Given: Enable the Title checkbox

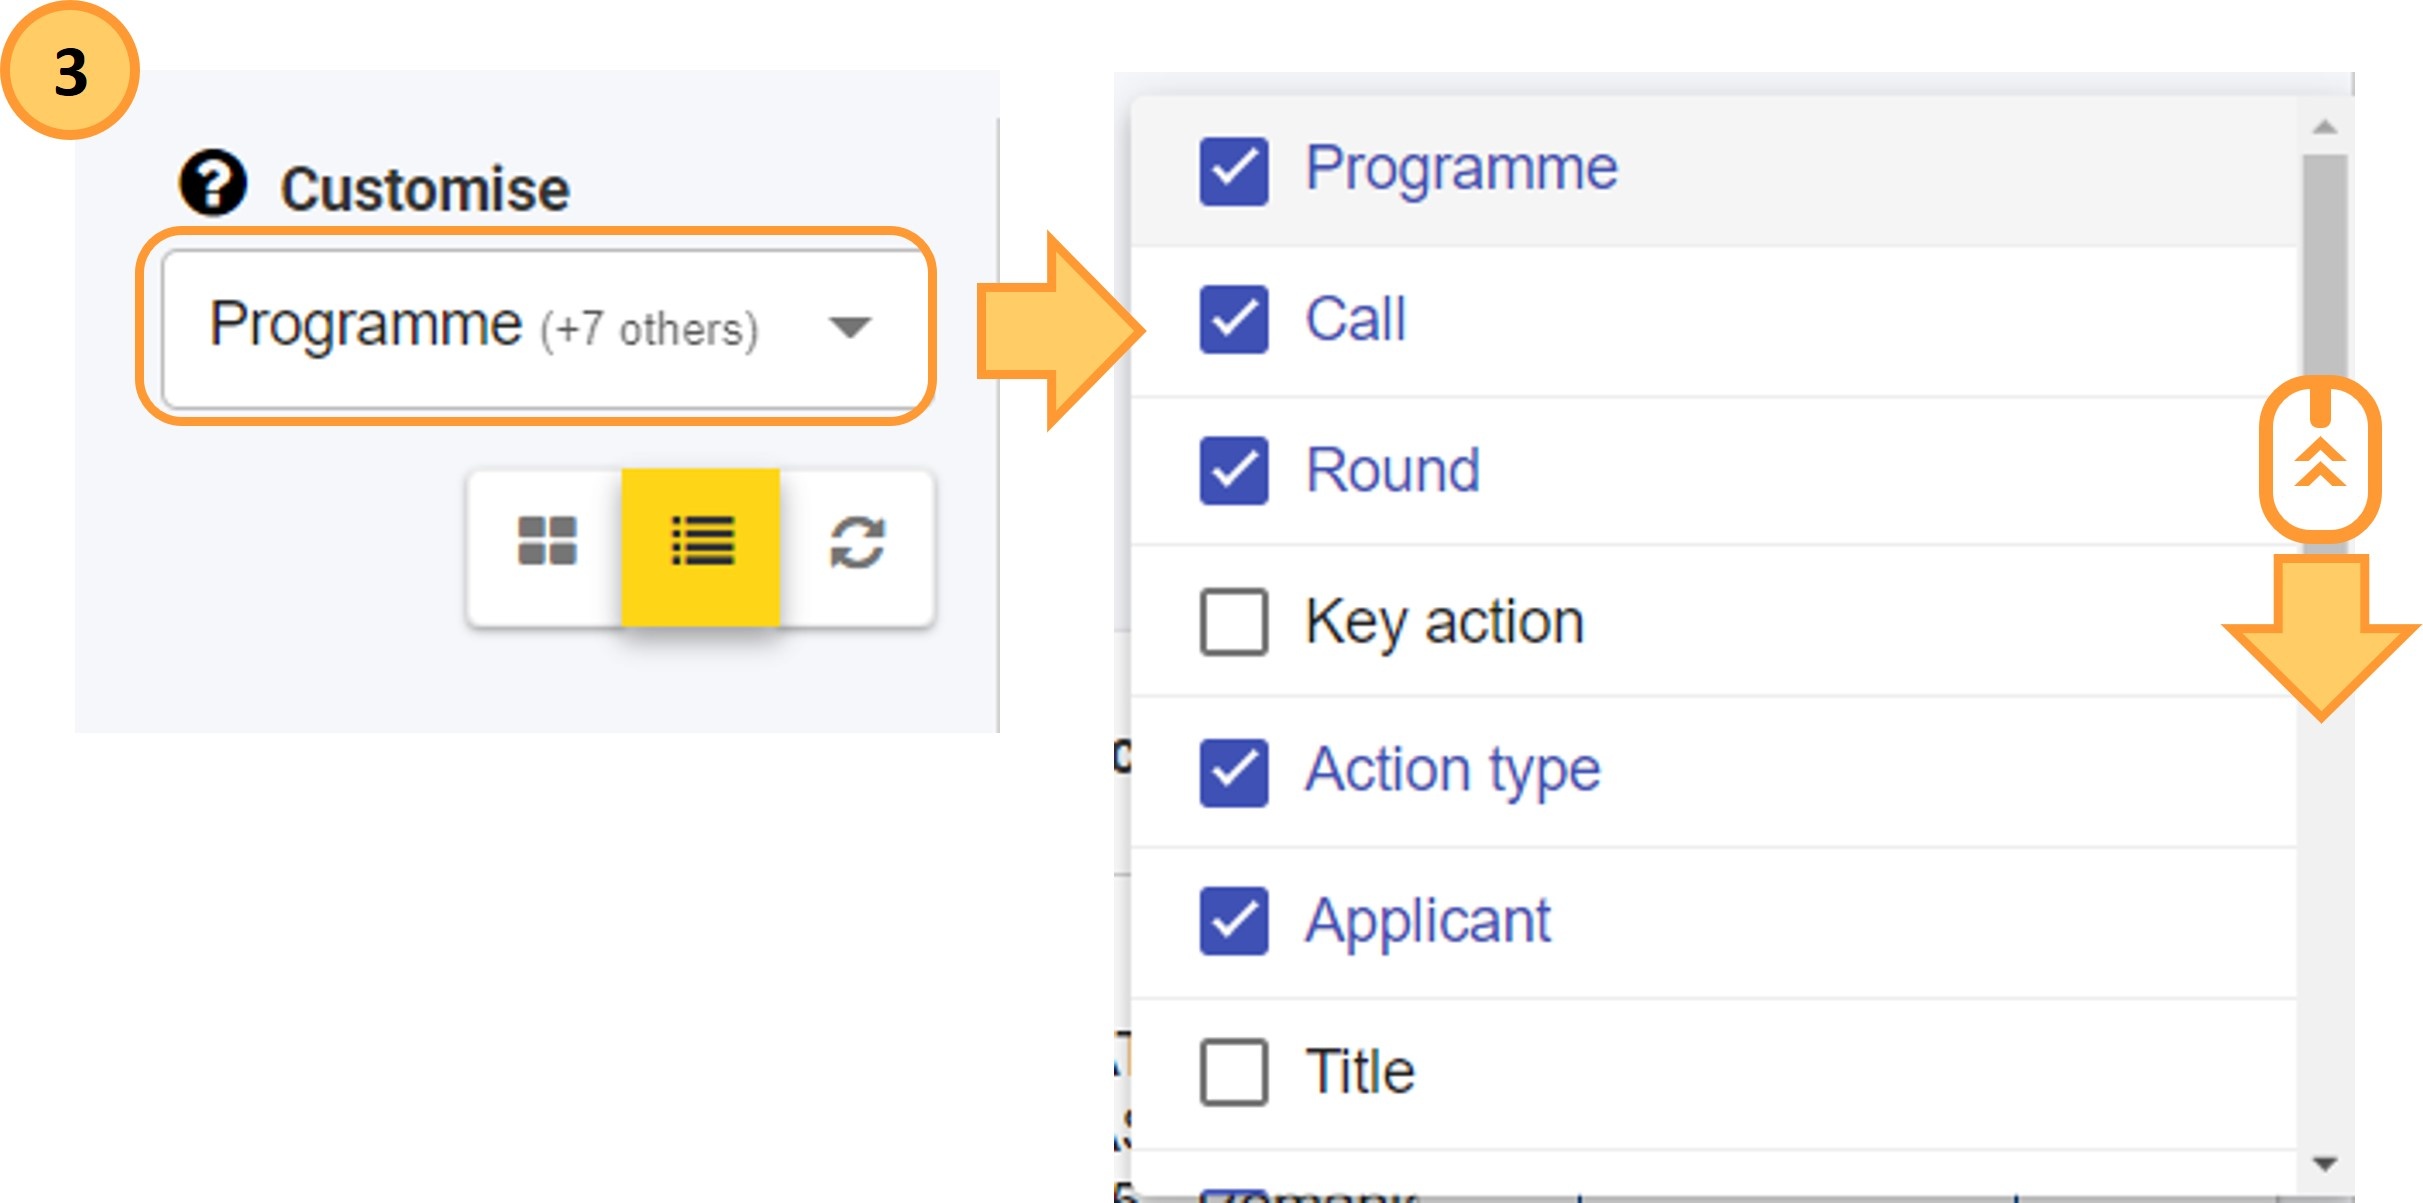Looking at the screenshot, I should tap(1234, 1072).
